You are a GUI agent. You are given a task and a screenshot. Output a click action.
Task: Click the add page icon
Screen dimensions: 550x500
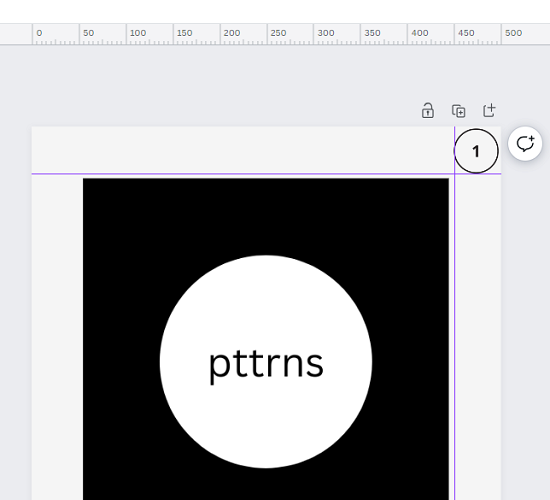(489, 111)
